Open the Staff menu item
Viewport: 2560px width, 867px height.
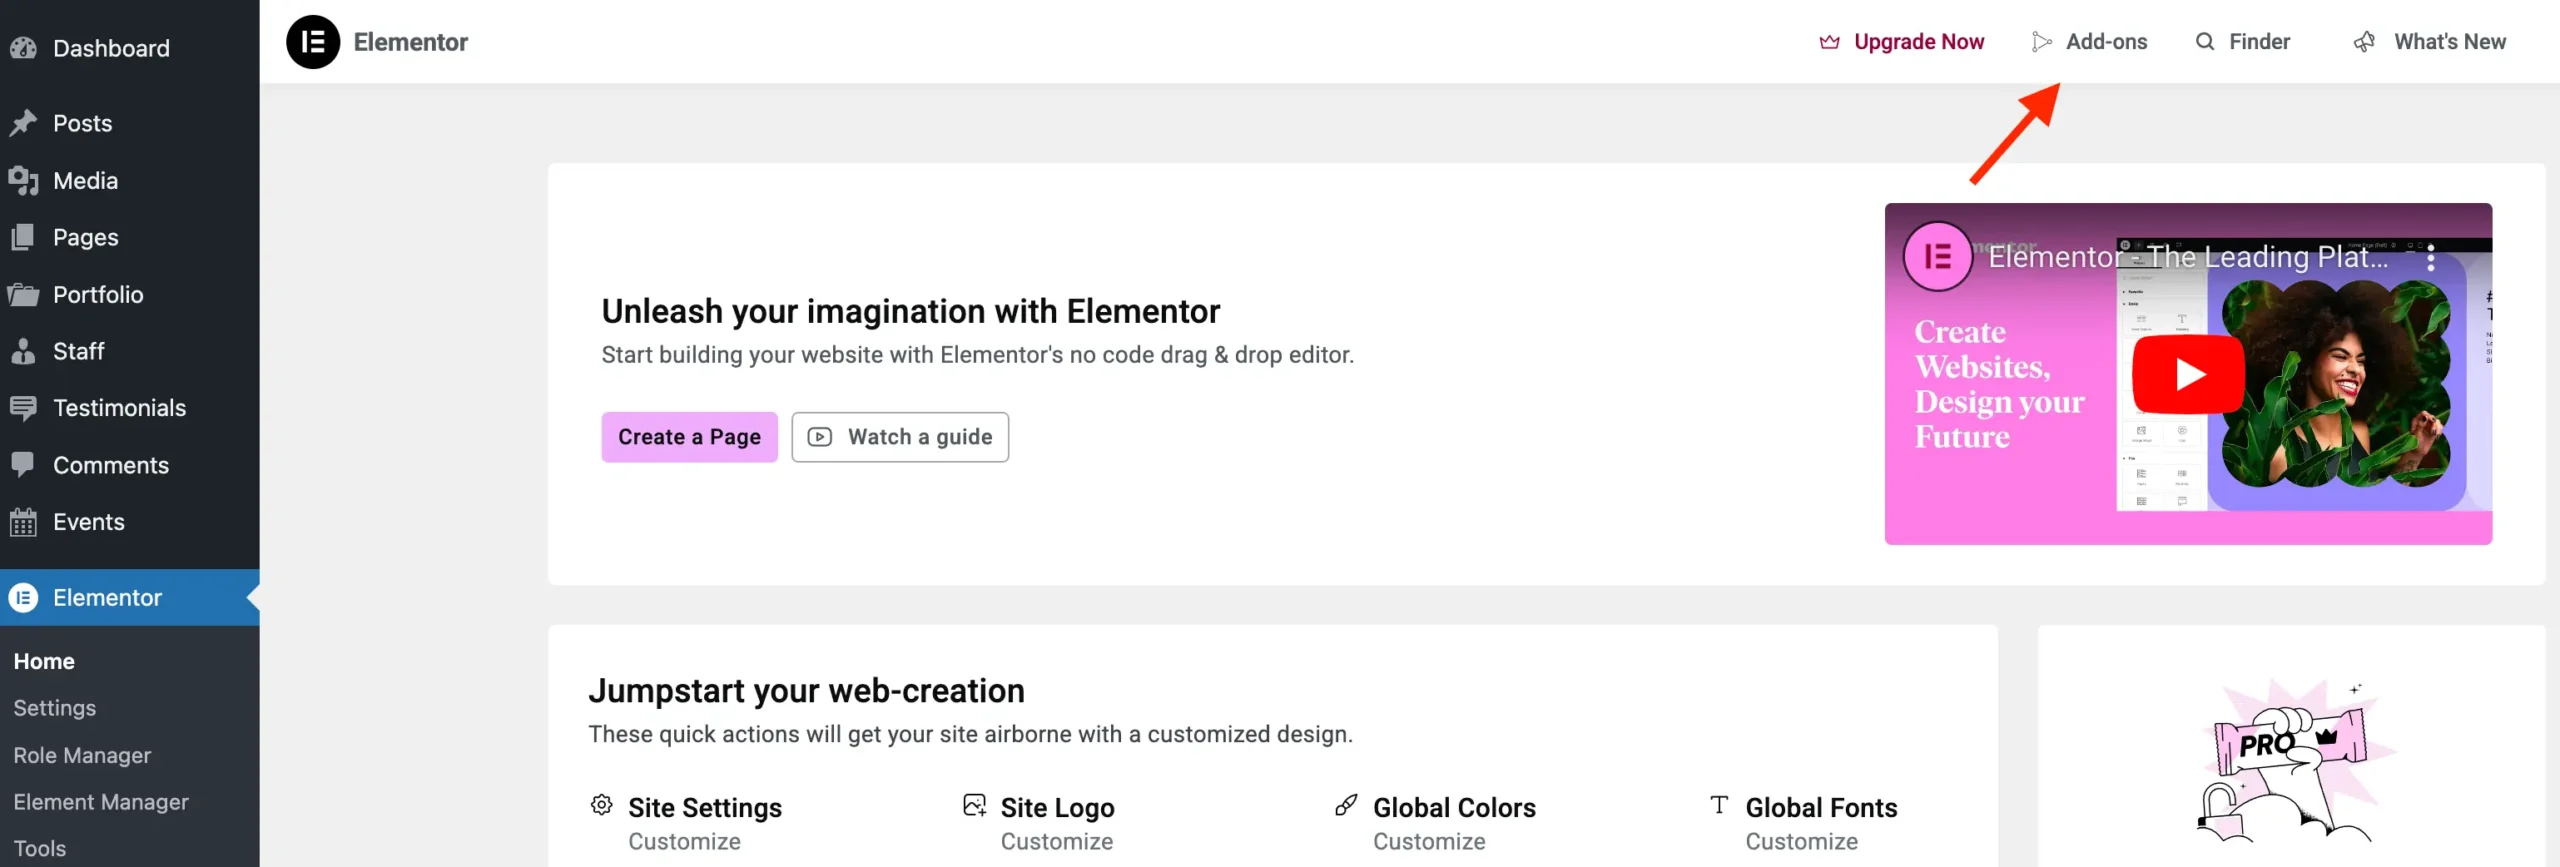tap(130, 351)
